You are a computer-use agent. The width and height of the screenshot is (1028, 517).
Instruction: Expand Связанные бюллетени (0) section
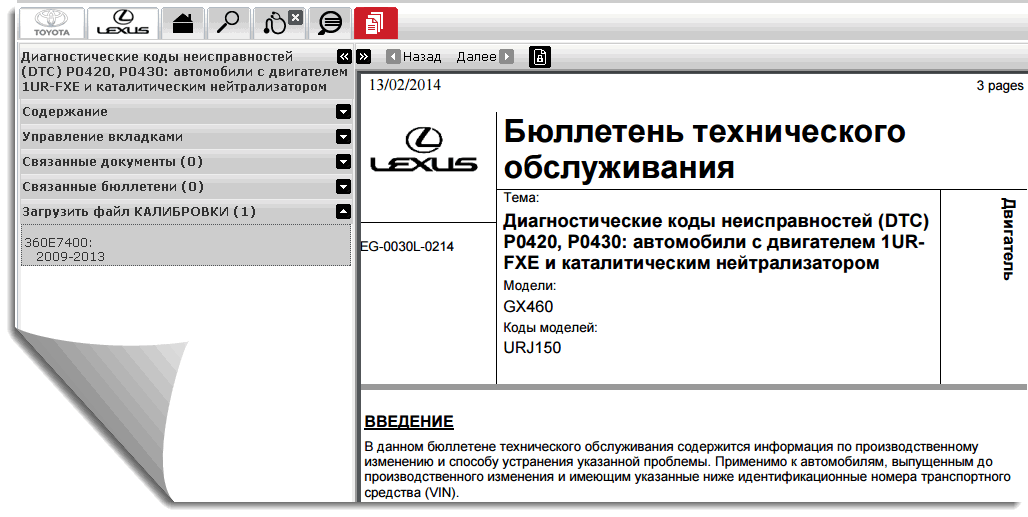(343, 187)
